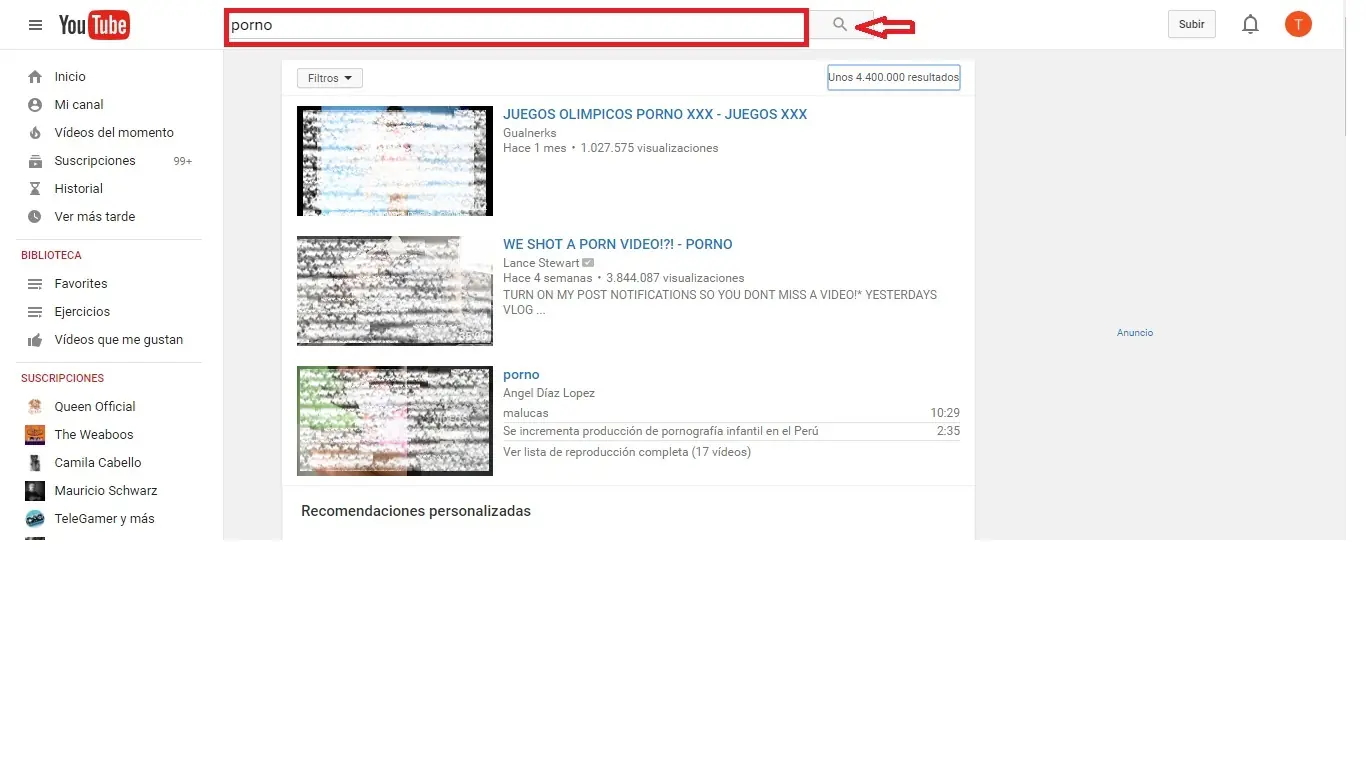Open the title link starting JUEGOS OLIMPICOS
1366x768 pixels.
[x=655, y=114]
